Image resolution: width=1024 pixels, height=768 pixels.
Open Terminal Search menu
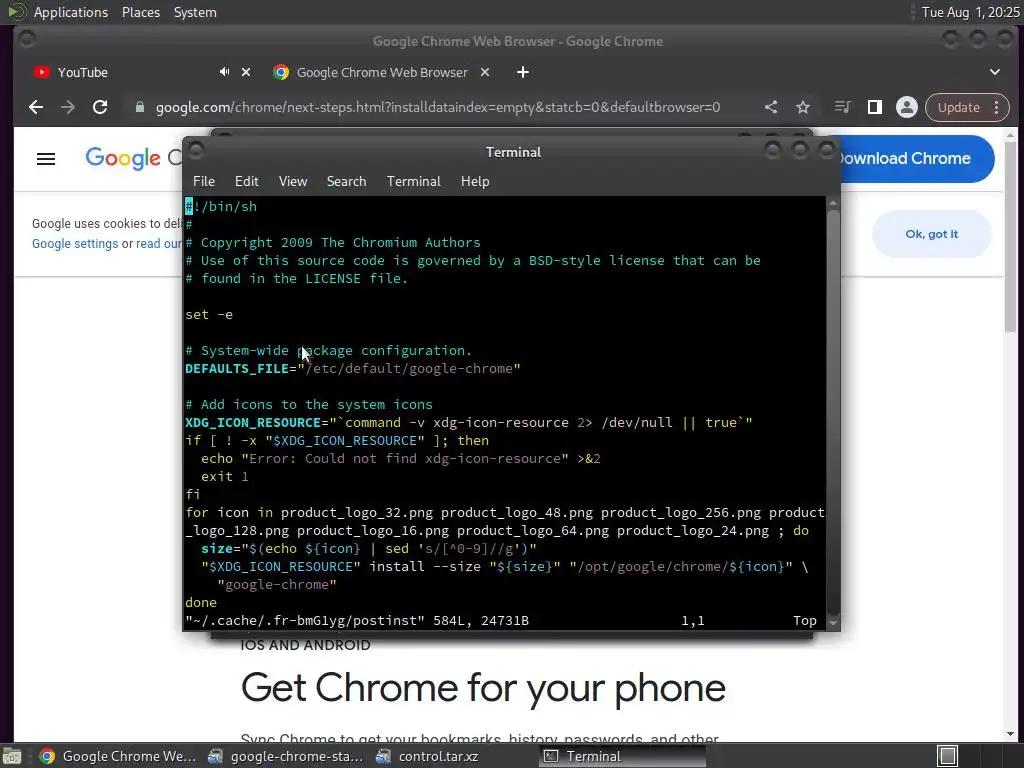tap(346, 182)
